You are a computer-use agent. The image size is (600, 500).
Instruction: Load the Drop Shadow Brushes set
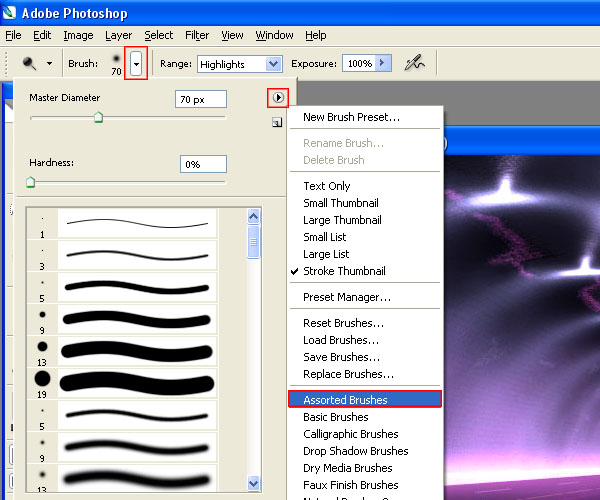pos(365,451)
